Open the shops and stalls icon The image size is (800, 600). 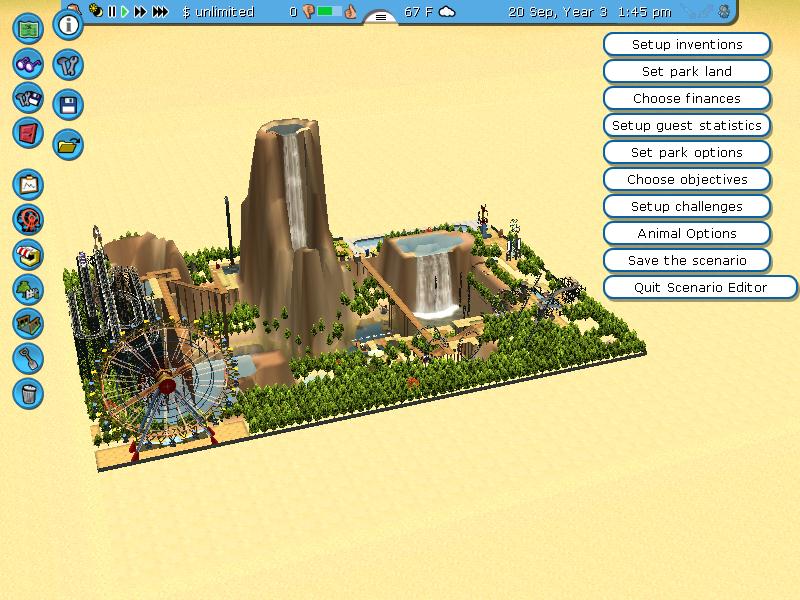[29, 254]
